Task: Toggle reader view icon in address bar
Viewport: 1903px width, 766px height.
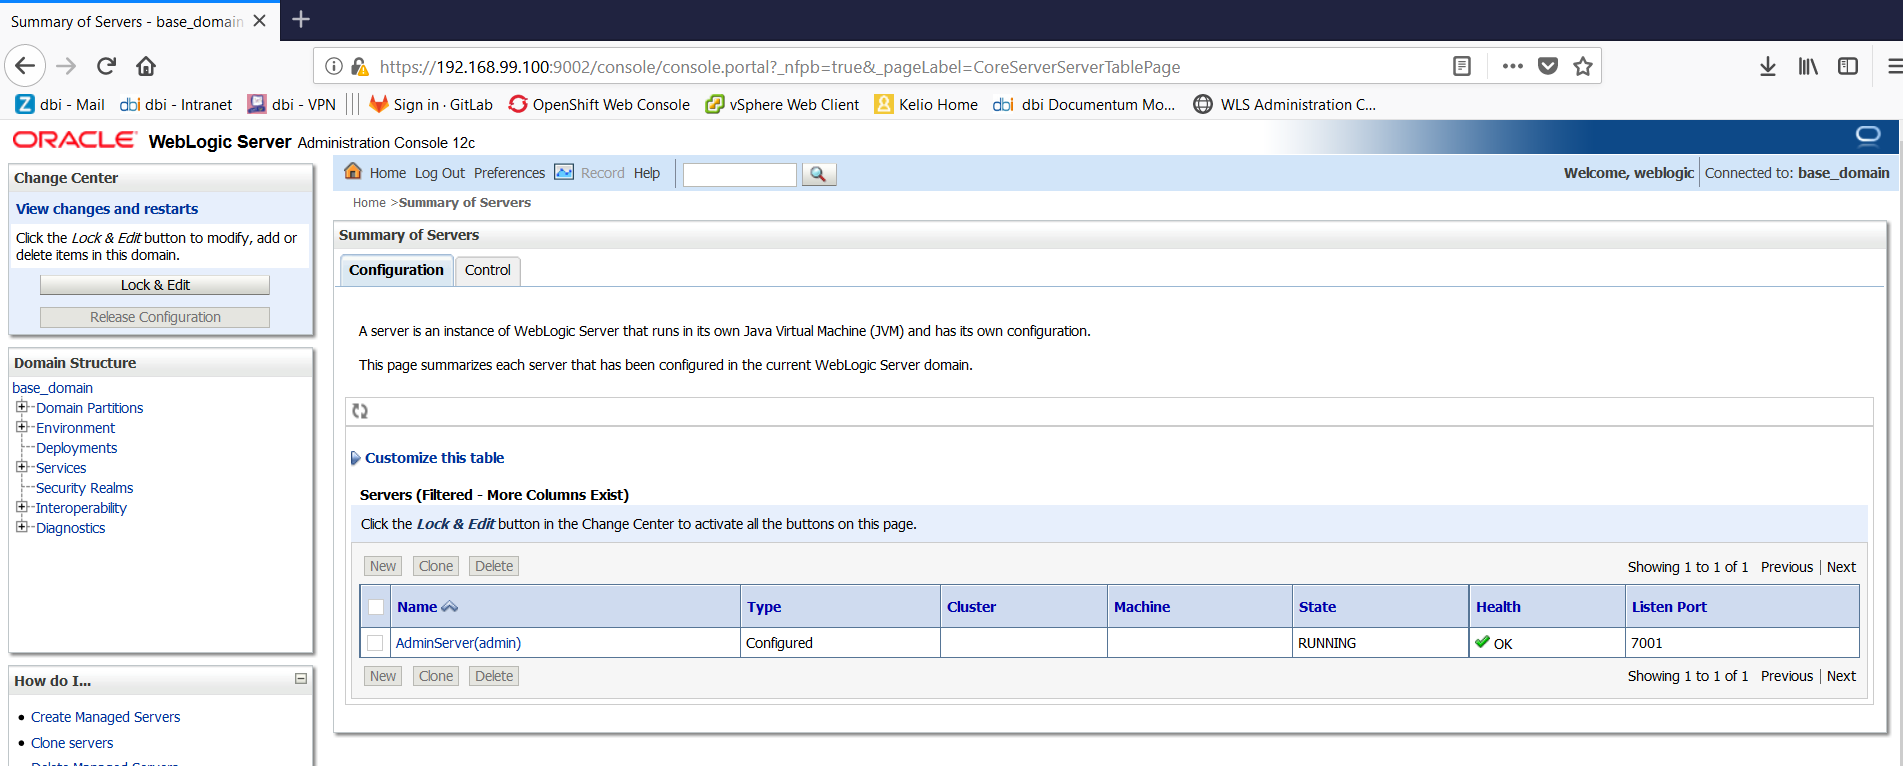Action: point(1462,66)
